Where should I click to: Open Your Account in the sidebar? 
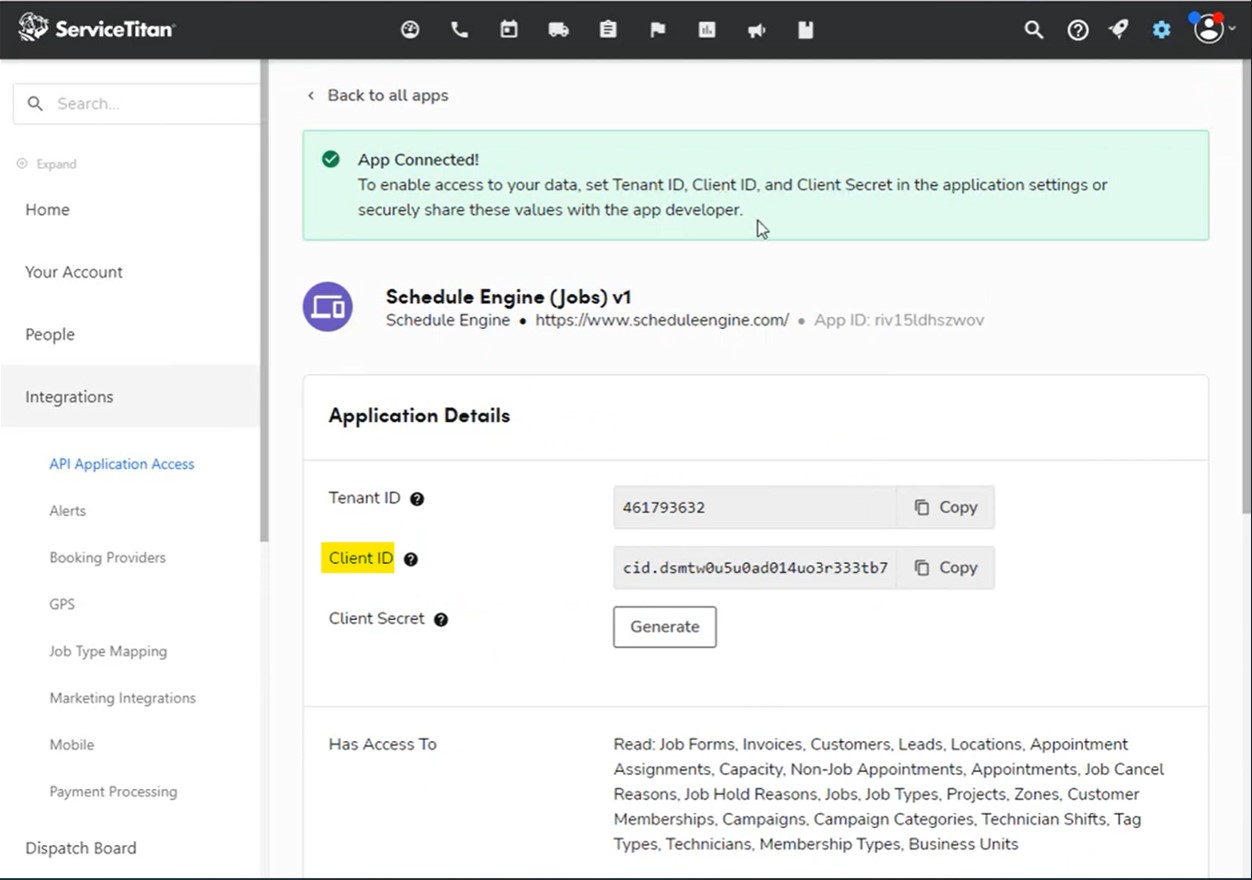(74, 272)
